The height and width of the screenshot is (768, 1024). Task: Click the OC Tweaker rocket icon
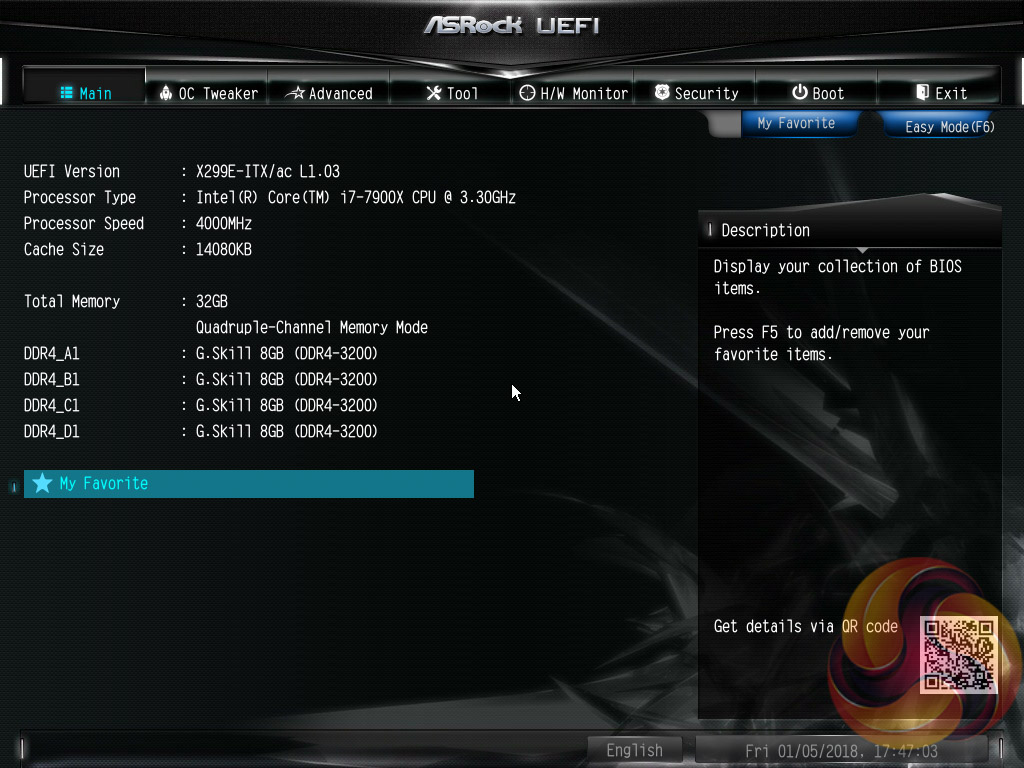[x=166, y=93]
